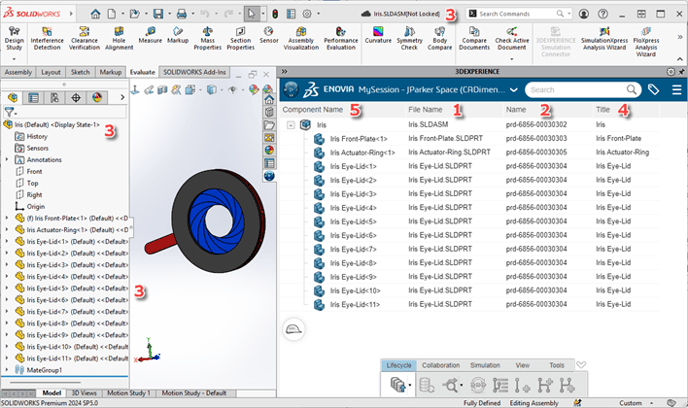The image size is (688, 408).
Task: Open the Simulation tab in ENOVIA toolbar
Action: [x=485, y=365]
